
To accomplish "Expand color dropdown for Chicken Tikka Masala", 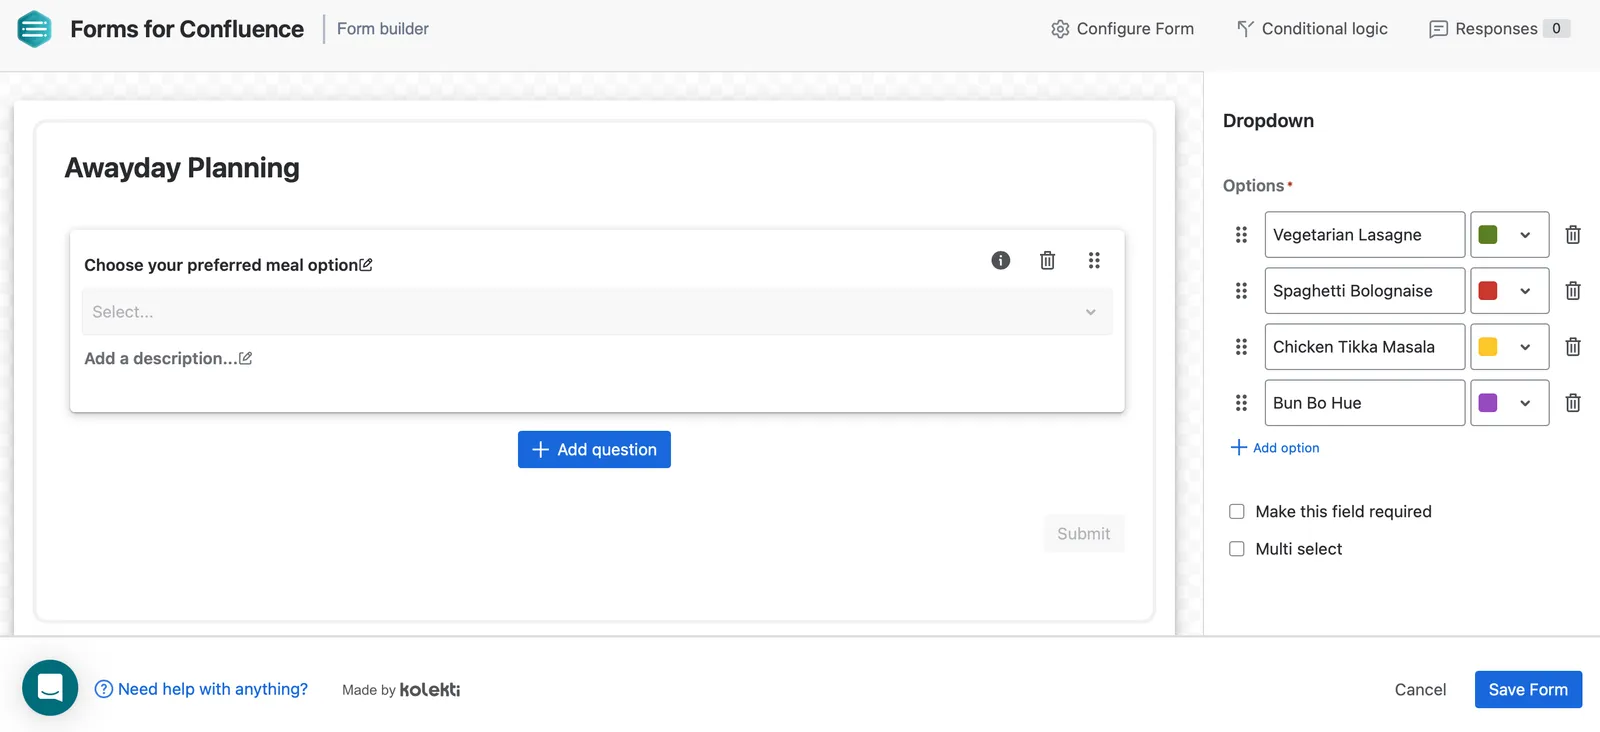I will pyautogui.click(x=1525, y=347).
